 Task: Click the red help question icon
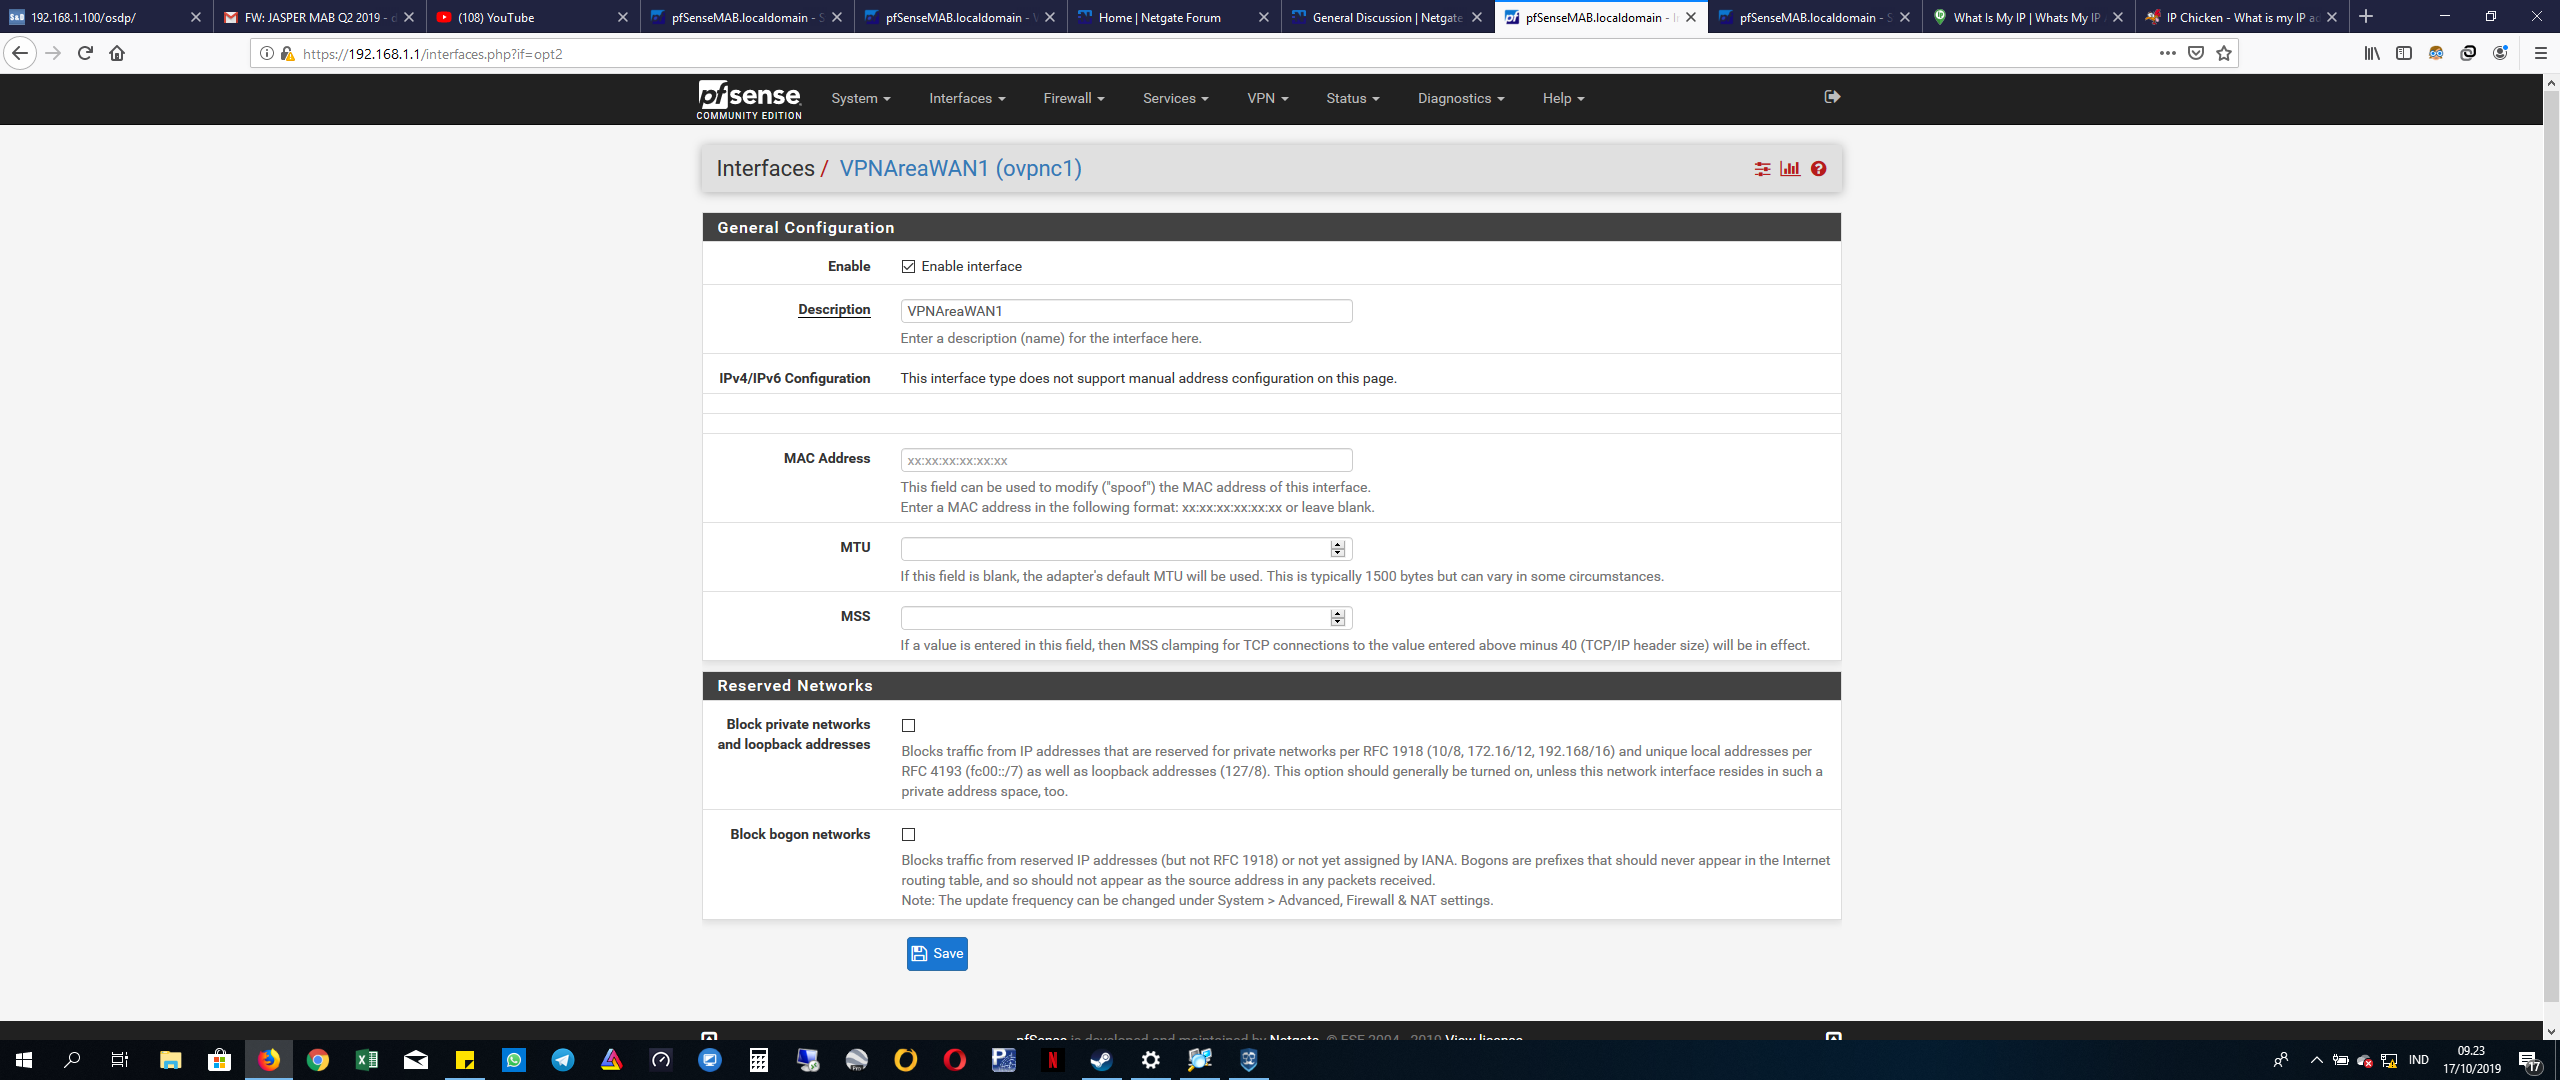1818,169
